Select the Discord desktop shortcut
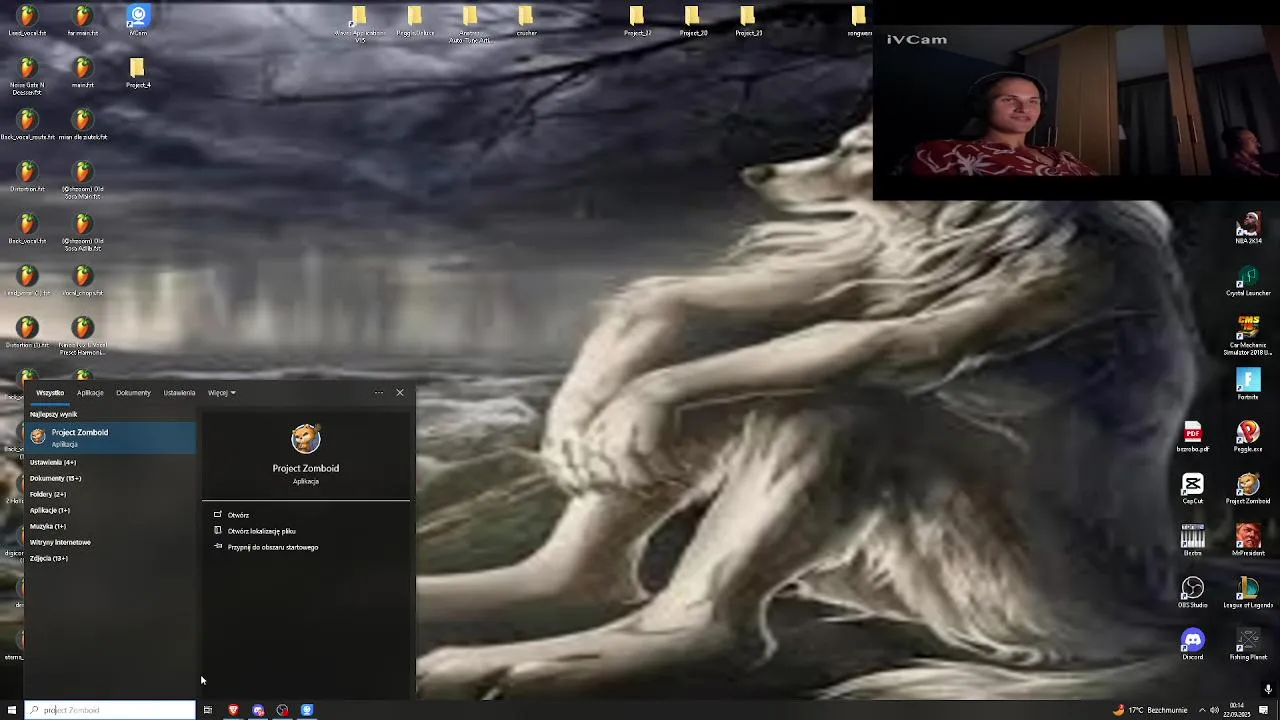Screen dimensions: 1280x720 [1192, 645]
